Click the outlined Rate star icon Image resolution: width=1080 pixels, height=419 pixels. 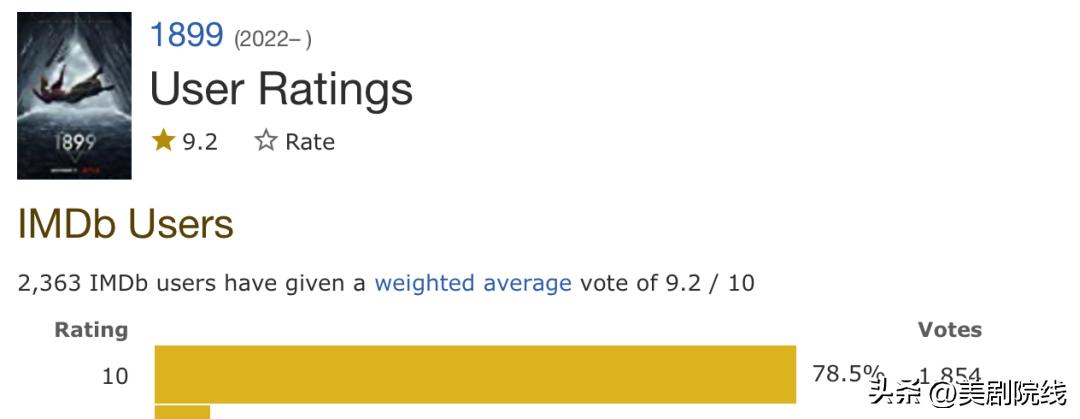(265, 141)
